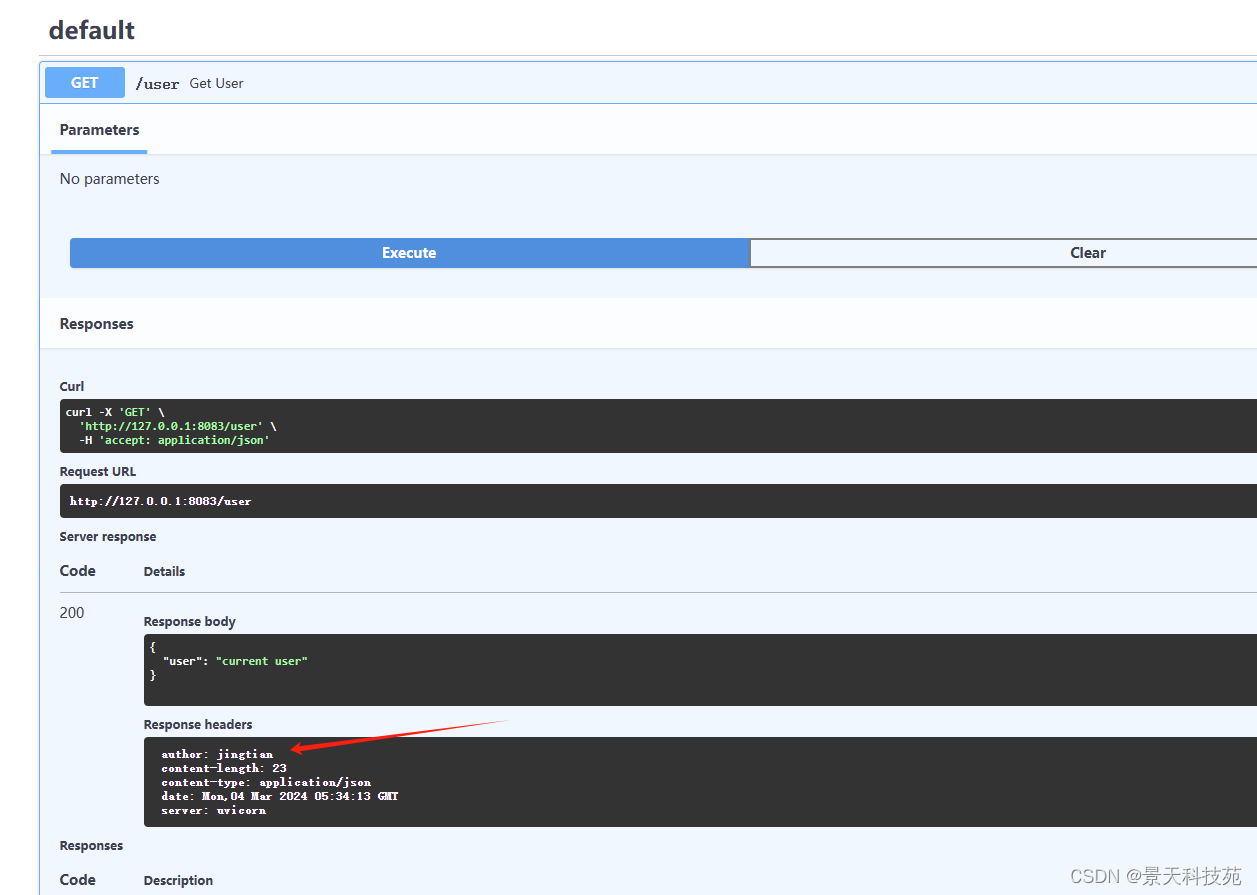Click the date header line

click(x=280, y=796)
